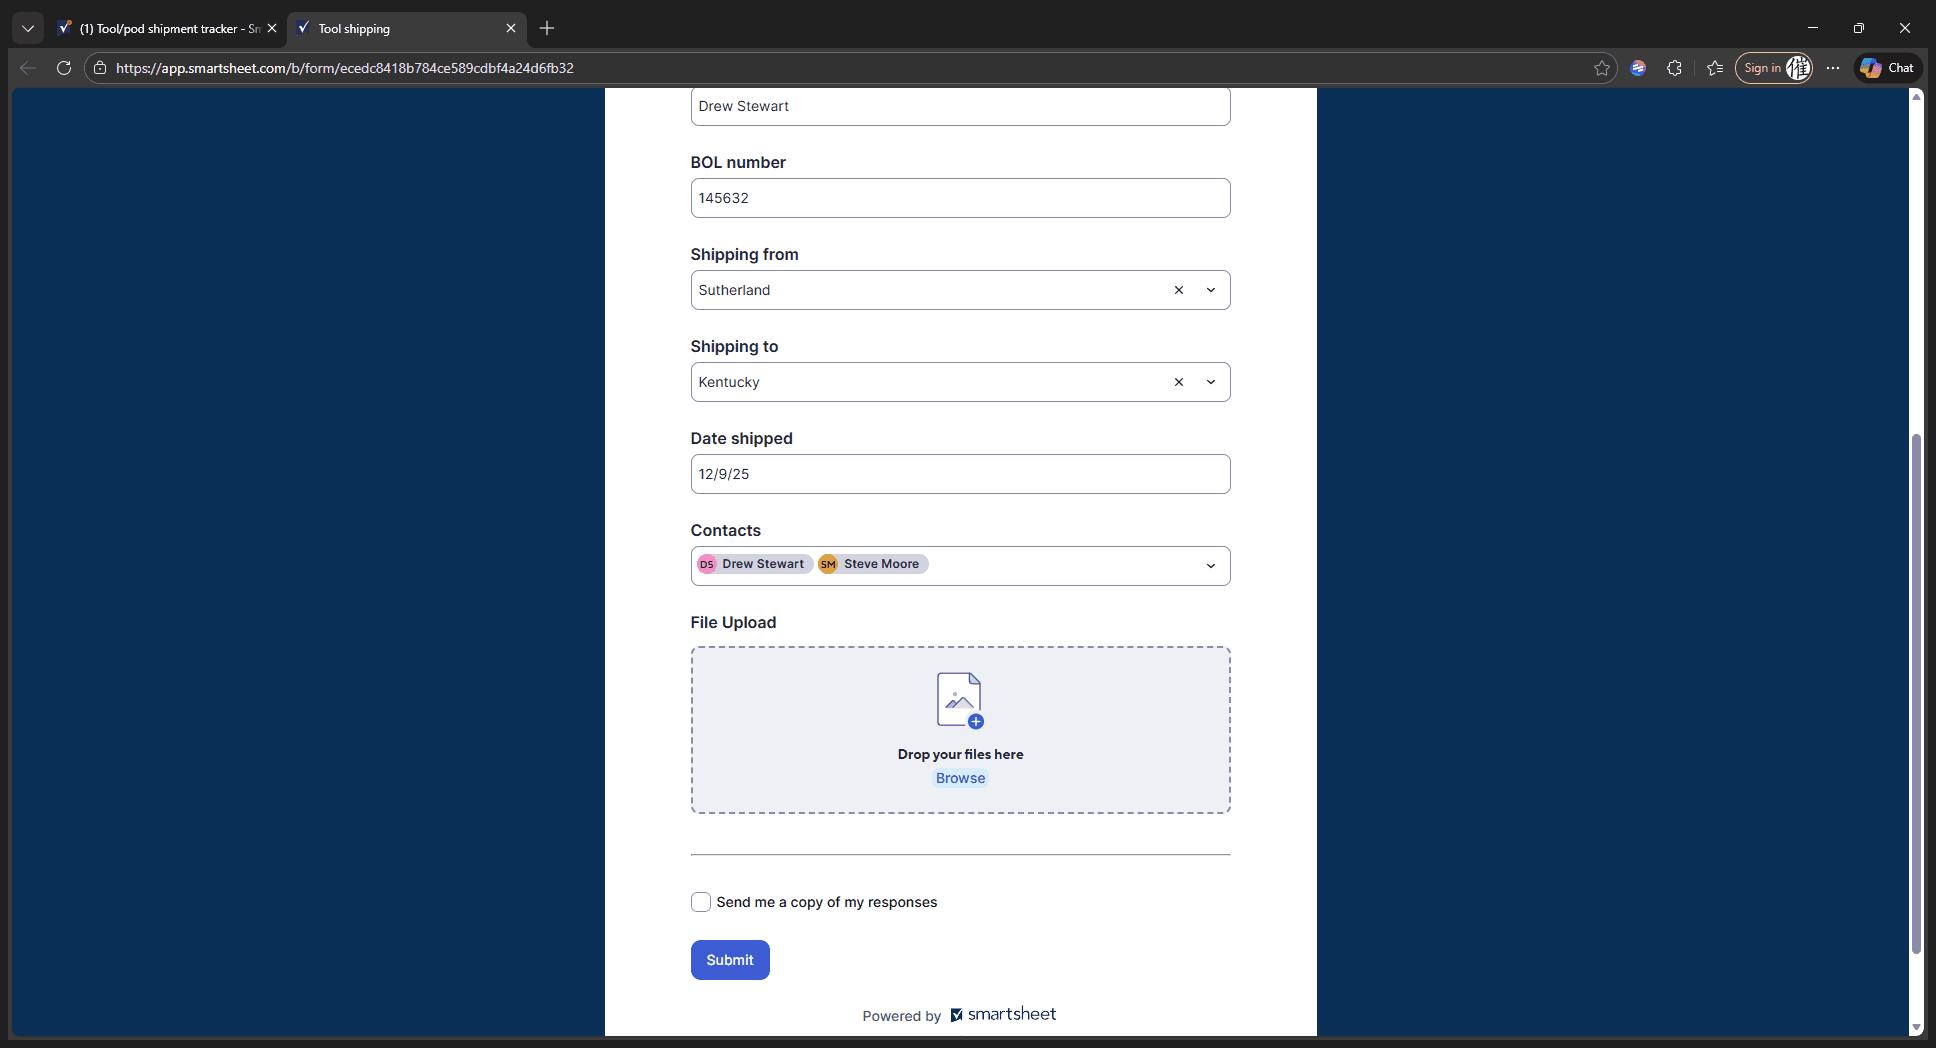Reload the current page
The height and width of the screenshot is (1048, 1936).
click(64, 68)
